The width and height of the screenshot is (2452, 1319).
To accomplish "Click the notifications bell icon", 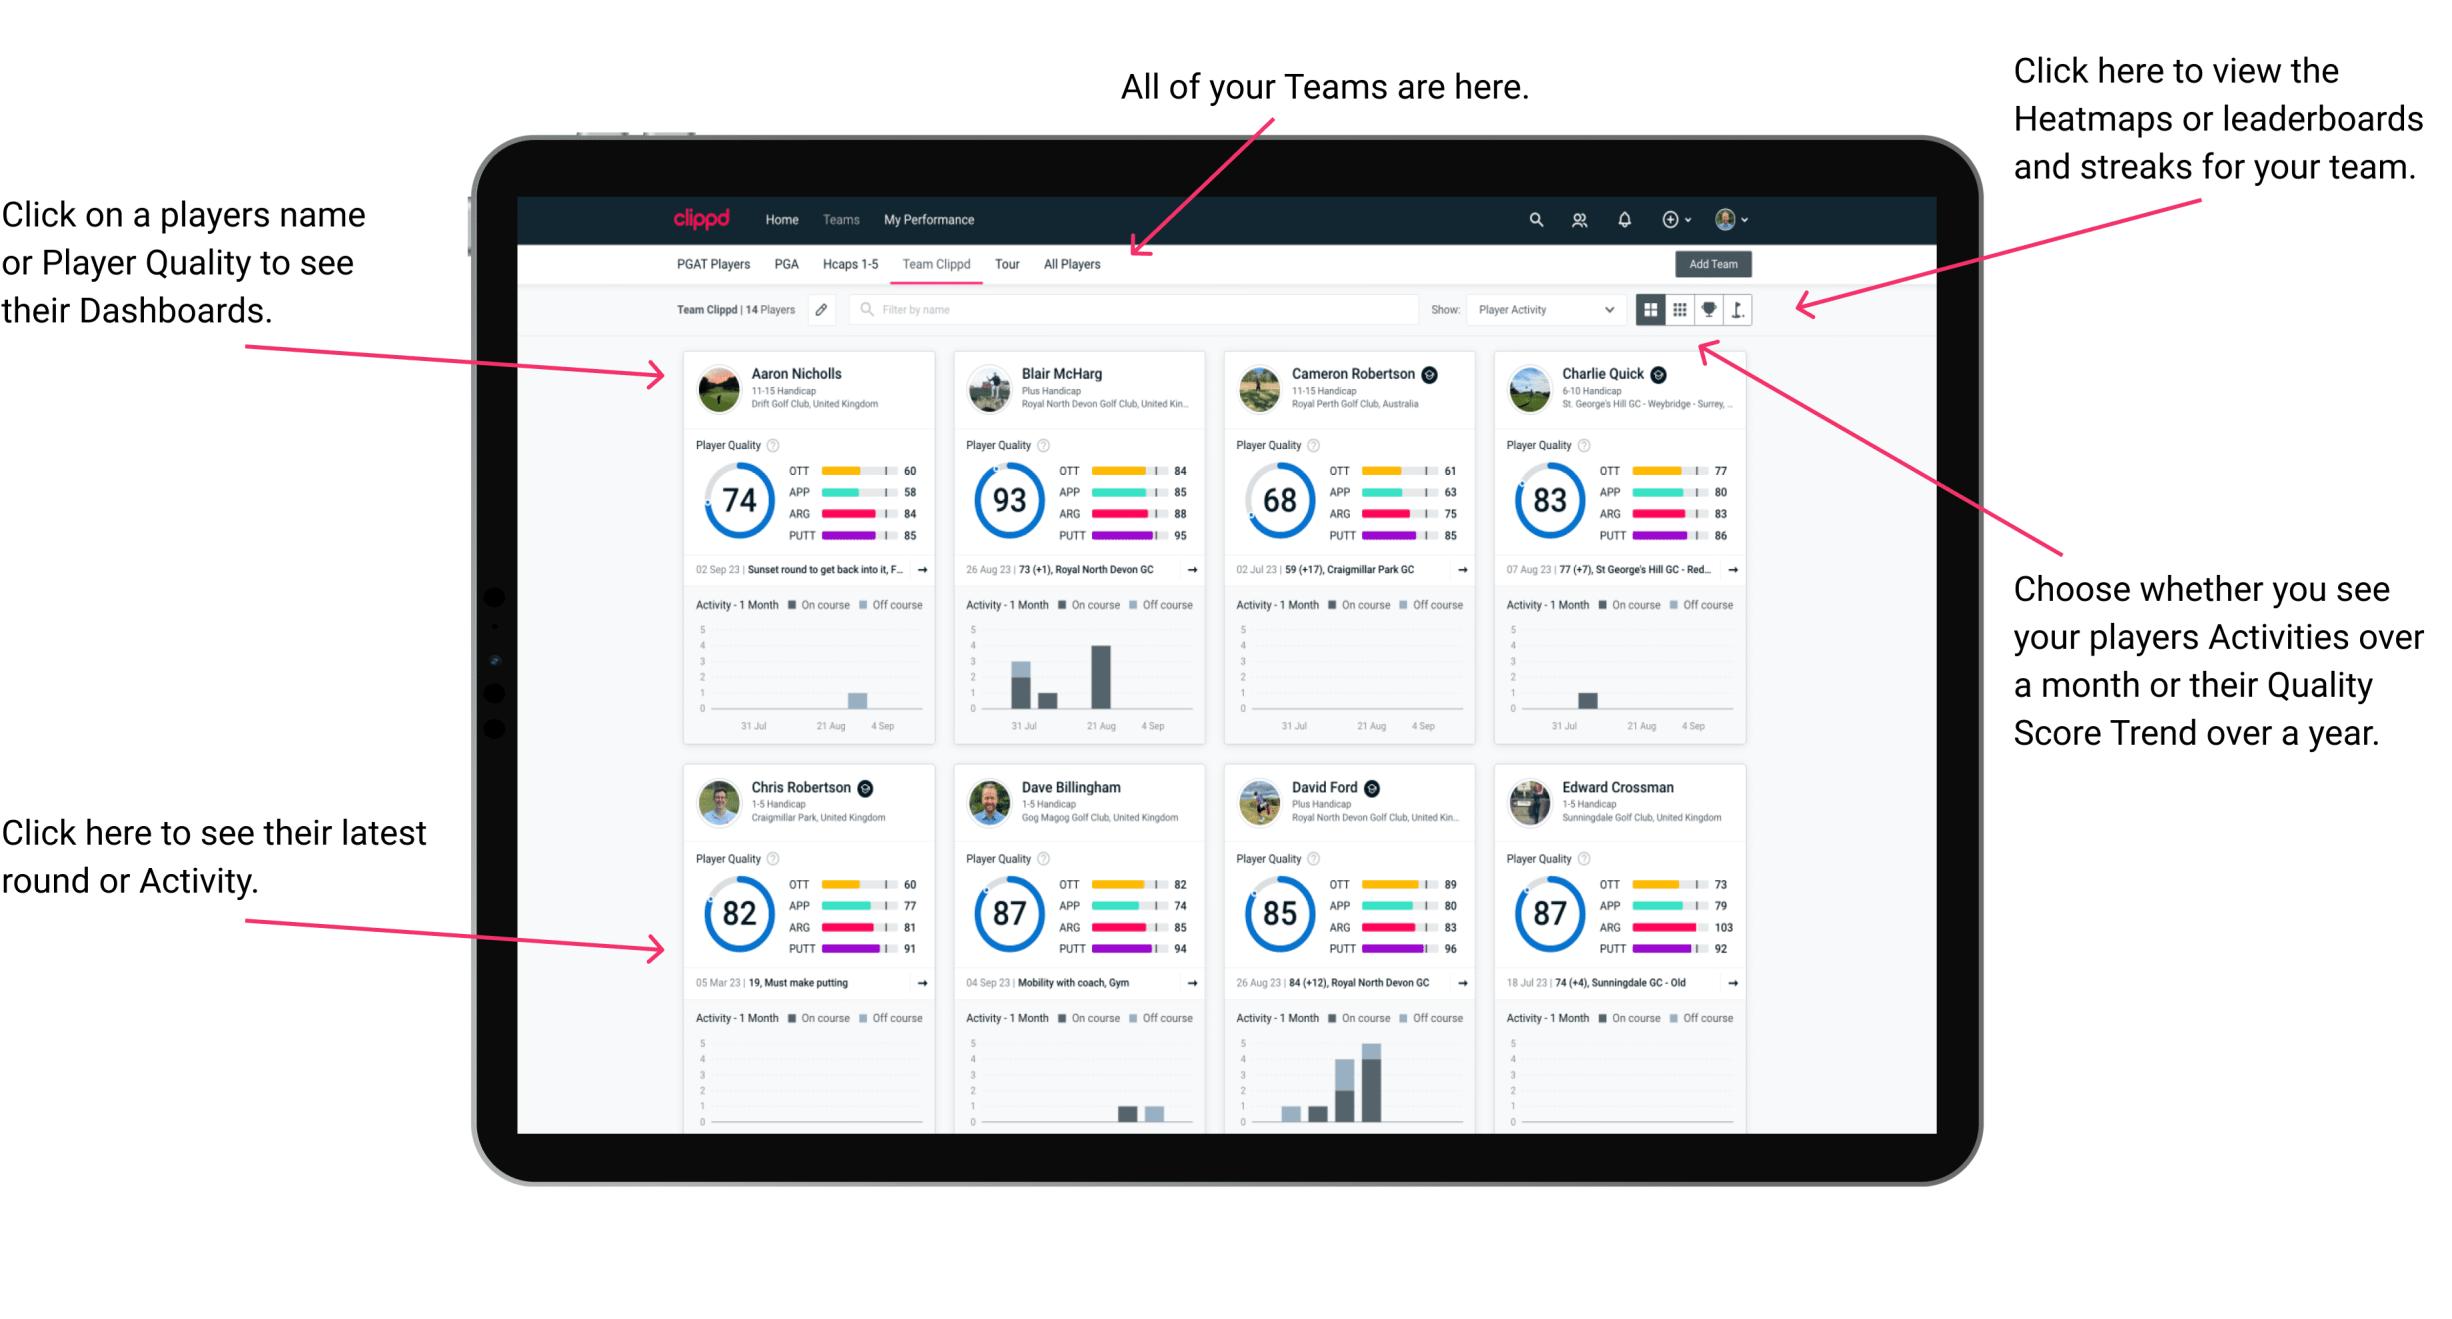I will (x=1625, y=219).
